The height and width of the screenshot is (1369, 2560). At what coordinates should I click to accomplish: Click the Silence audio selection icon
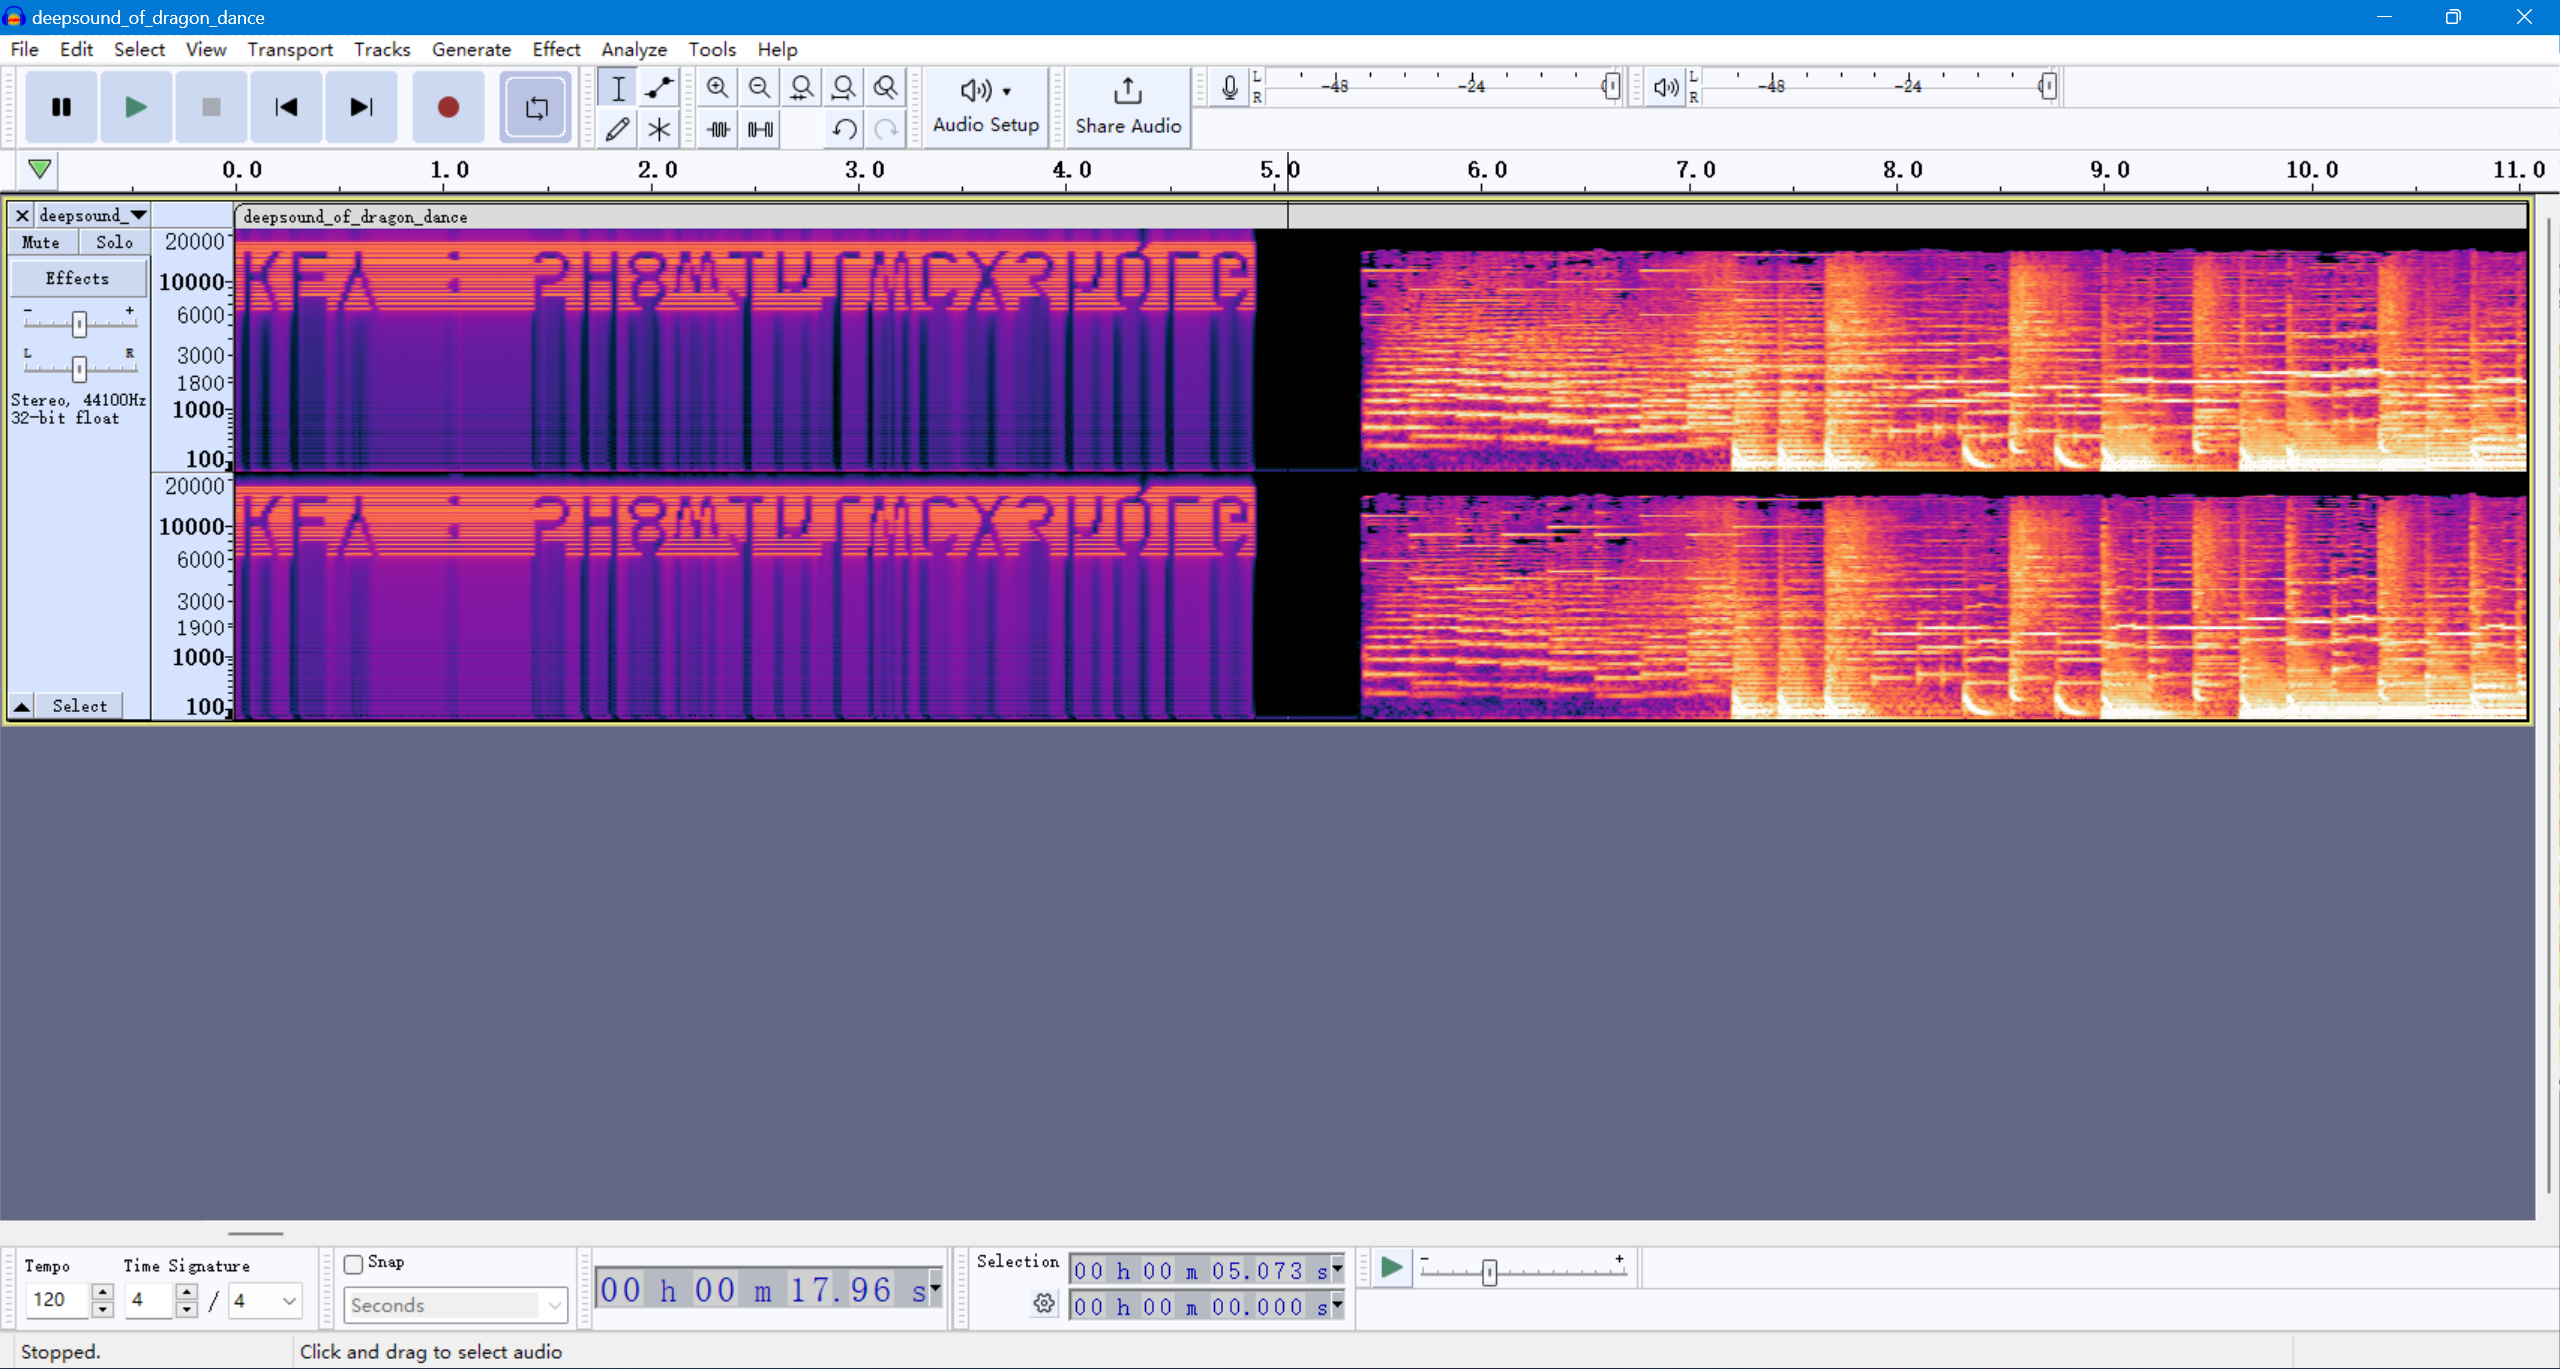[x=761, y=129]
